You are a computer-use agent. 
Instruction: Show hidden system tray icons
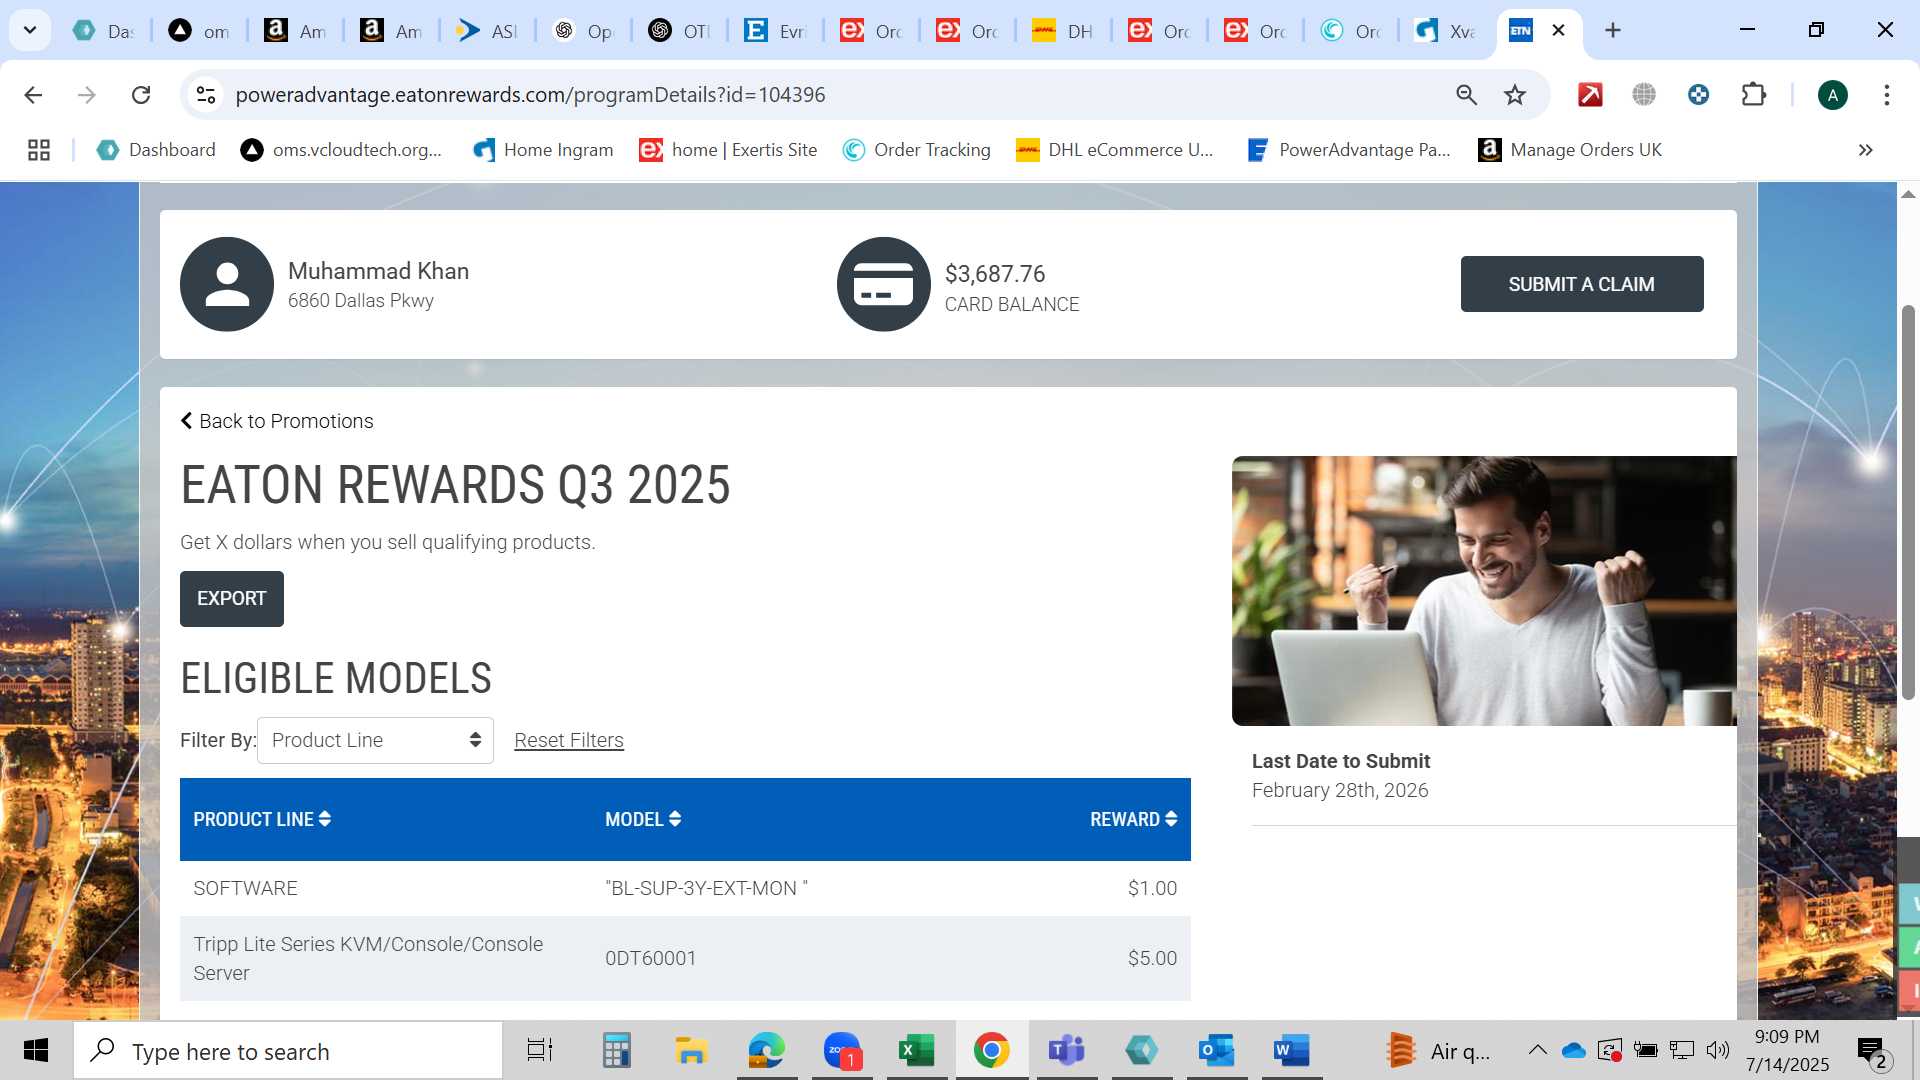tap(1537, 1050)
